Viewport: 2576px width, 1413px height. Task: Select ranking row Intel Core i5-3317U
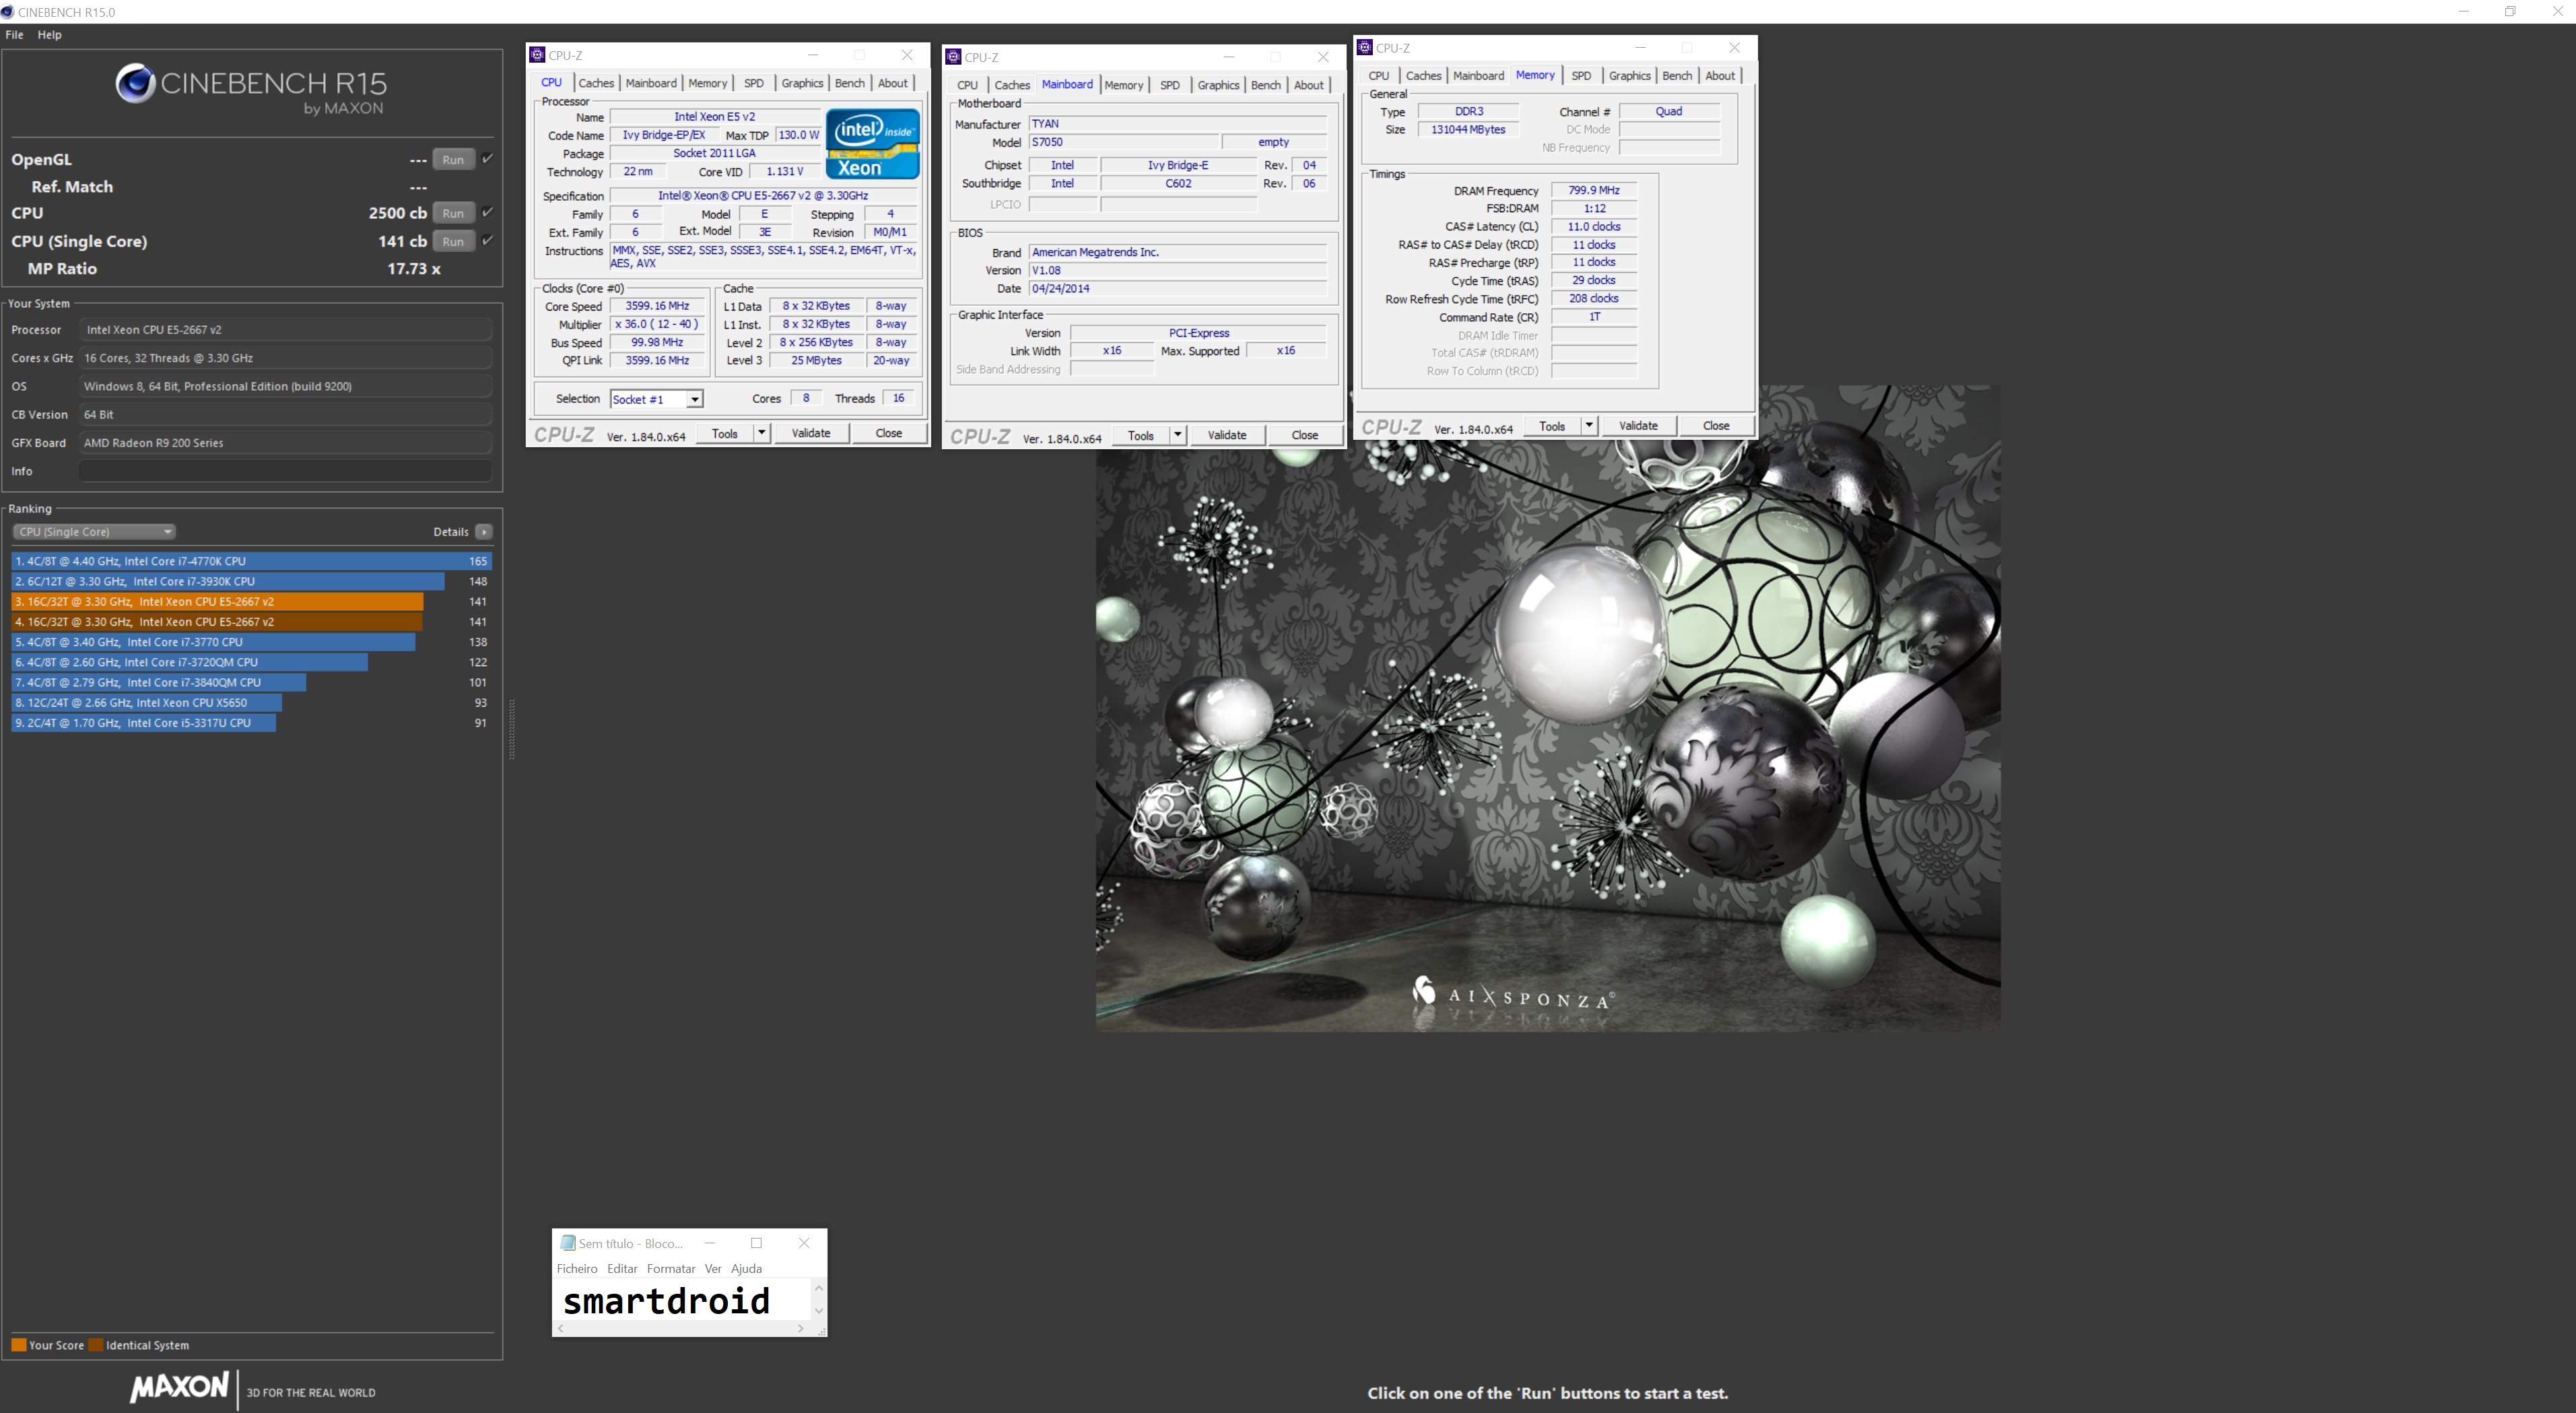251,722
